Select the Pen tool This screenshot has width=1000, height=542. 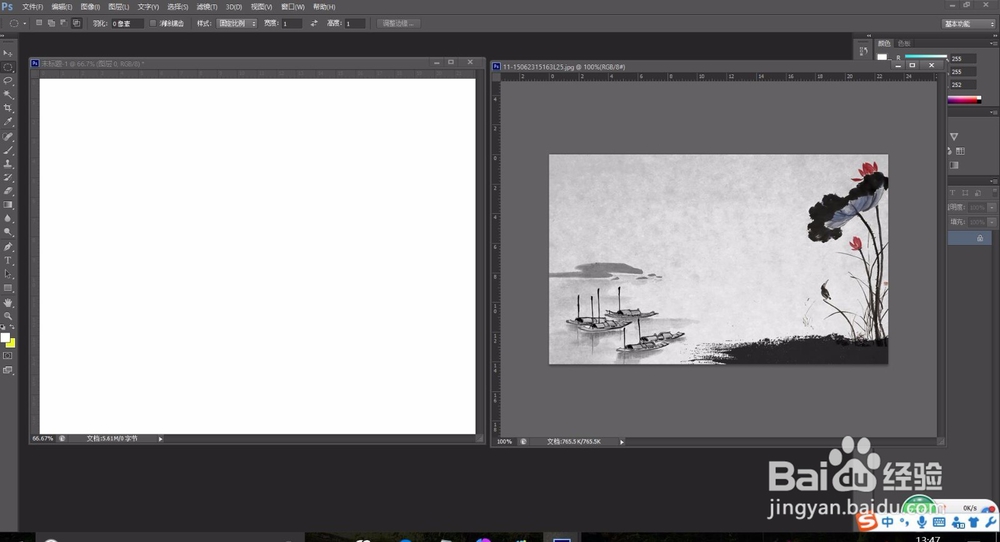pyautogui.click(x=8, y=247)
